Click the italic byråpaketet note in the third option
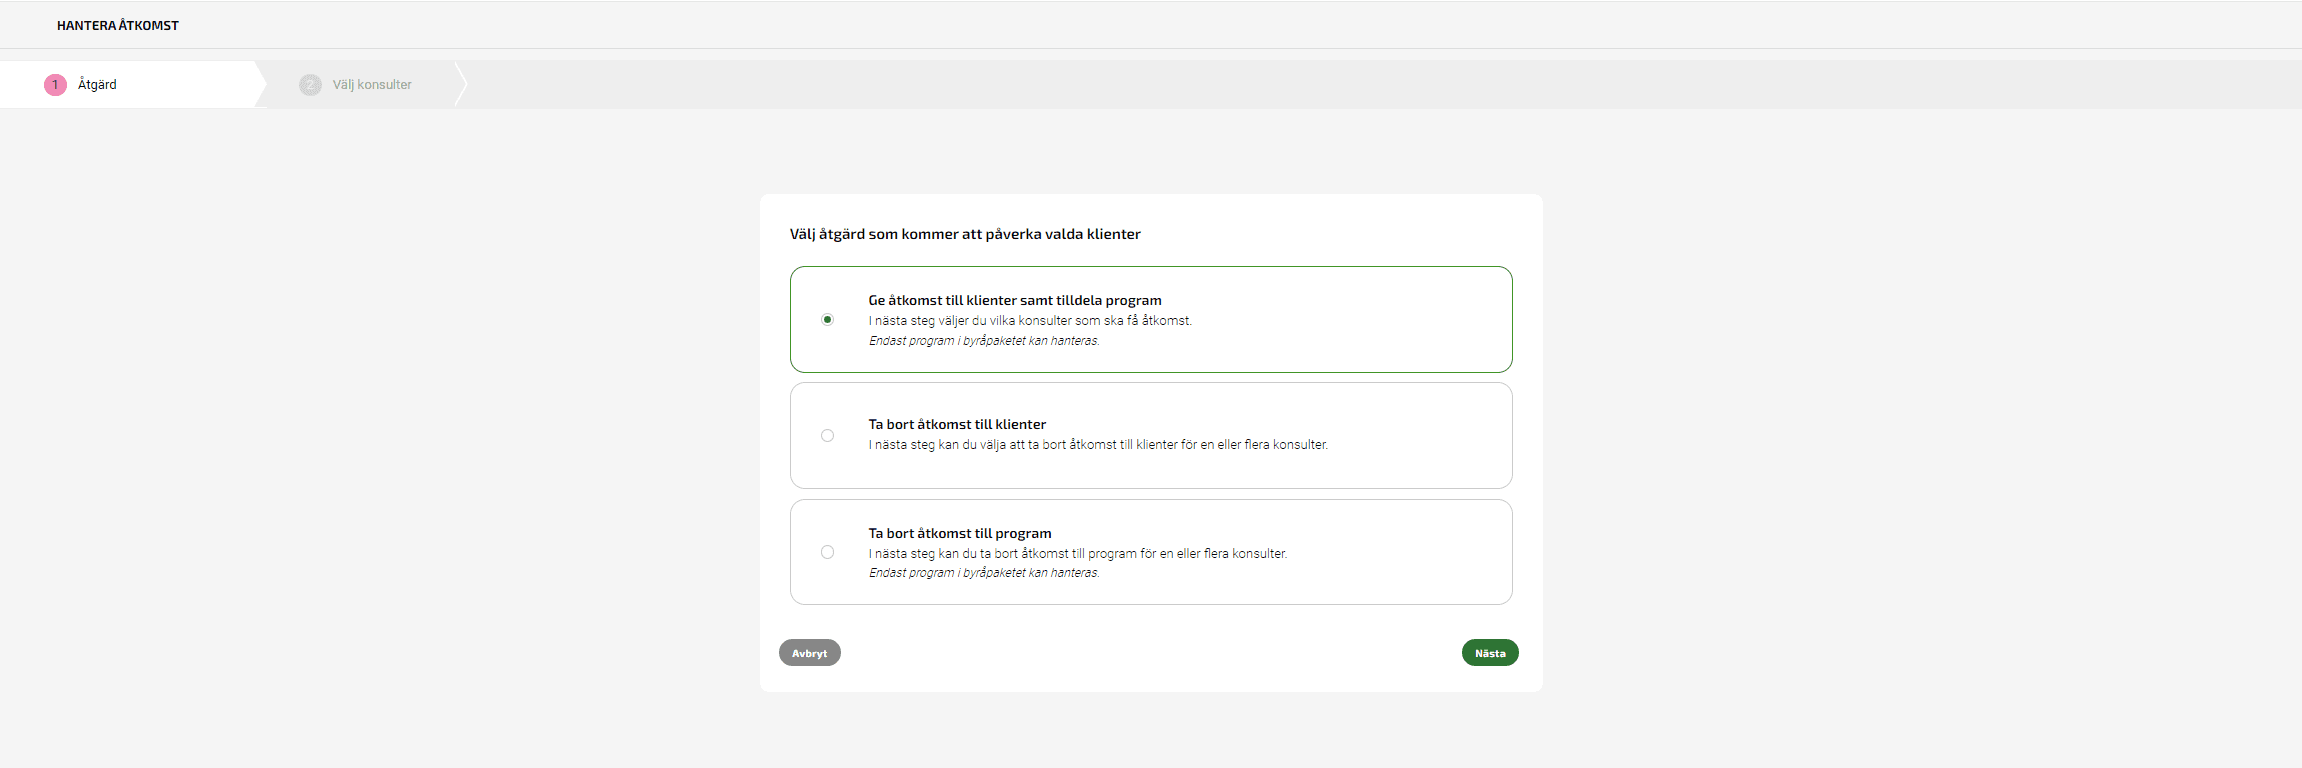Viewport: 2302px width, 768px height. (x=984, y=573)
